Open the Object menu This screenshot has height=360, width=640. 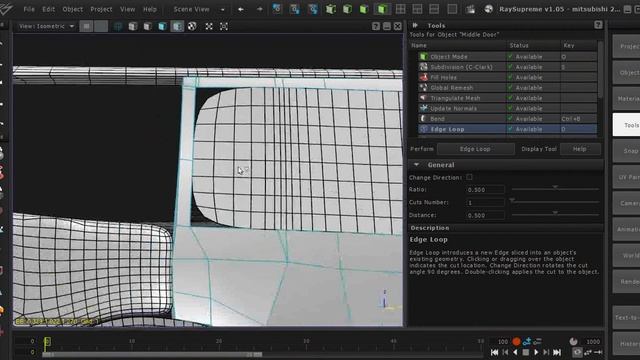coord(73,9)
